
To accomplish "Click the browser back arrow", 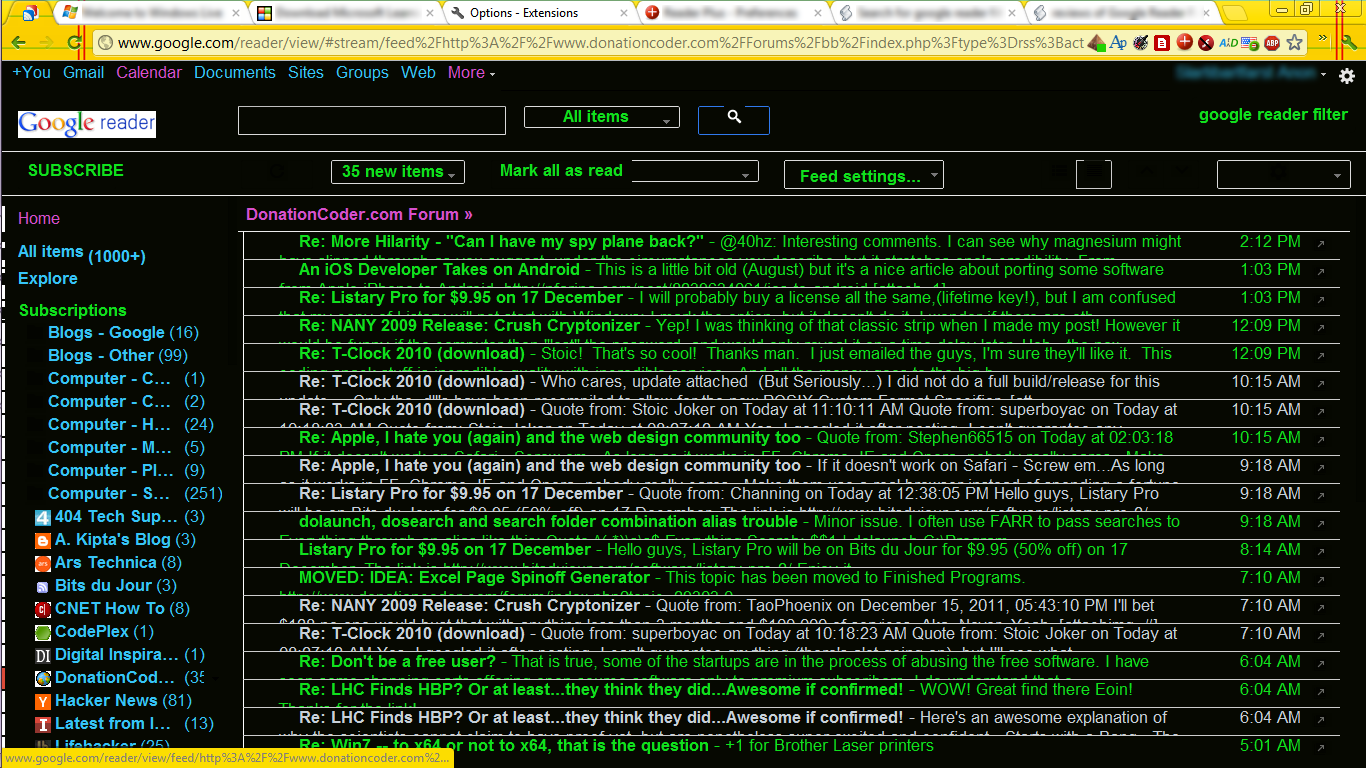I will tap(19, 43).
